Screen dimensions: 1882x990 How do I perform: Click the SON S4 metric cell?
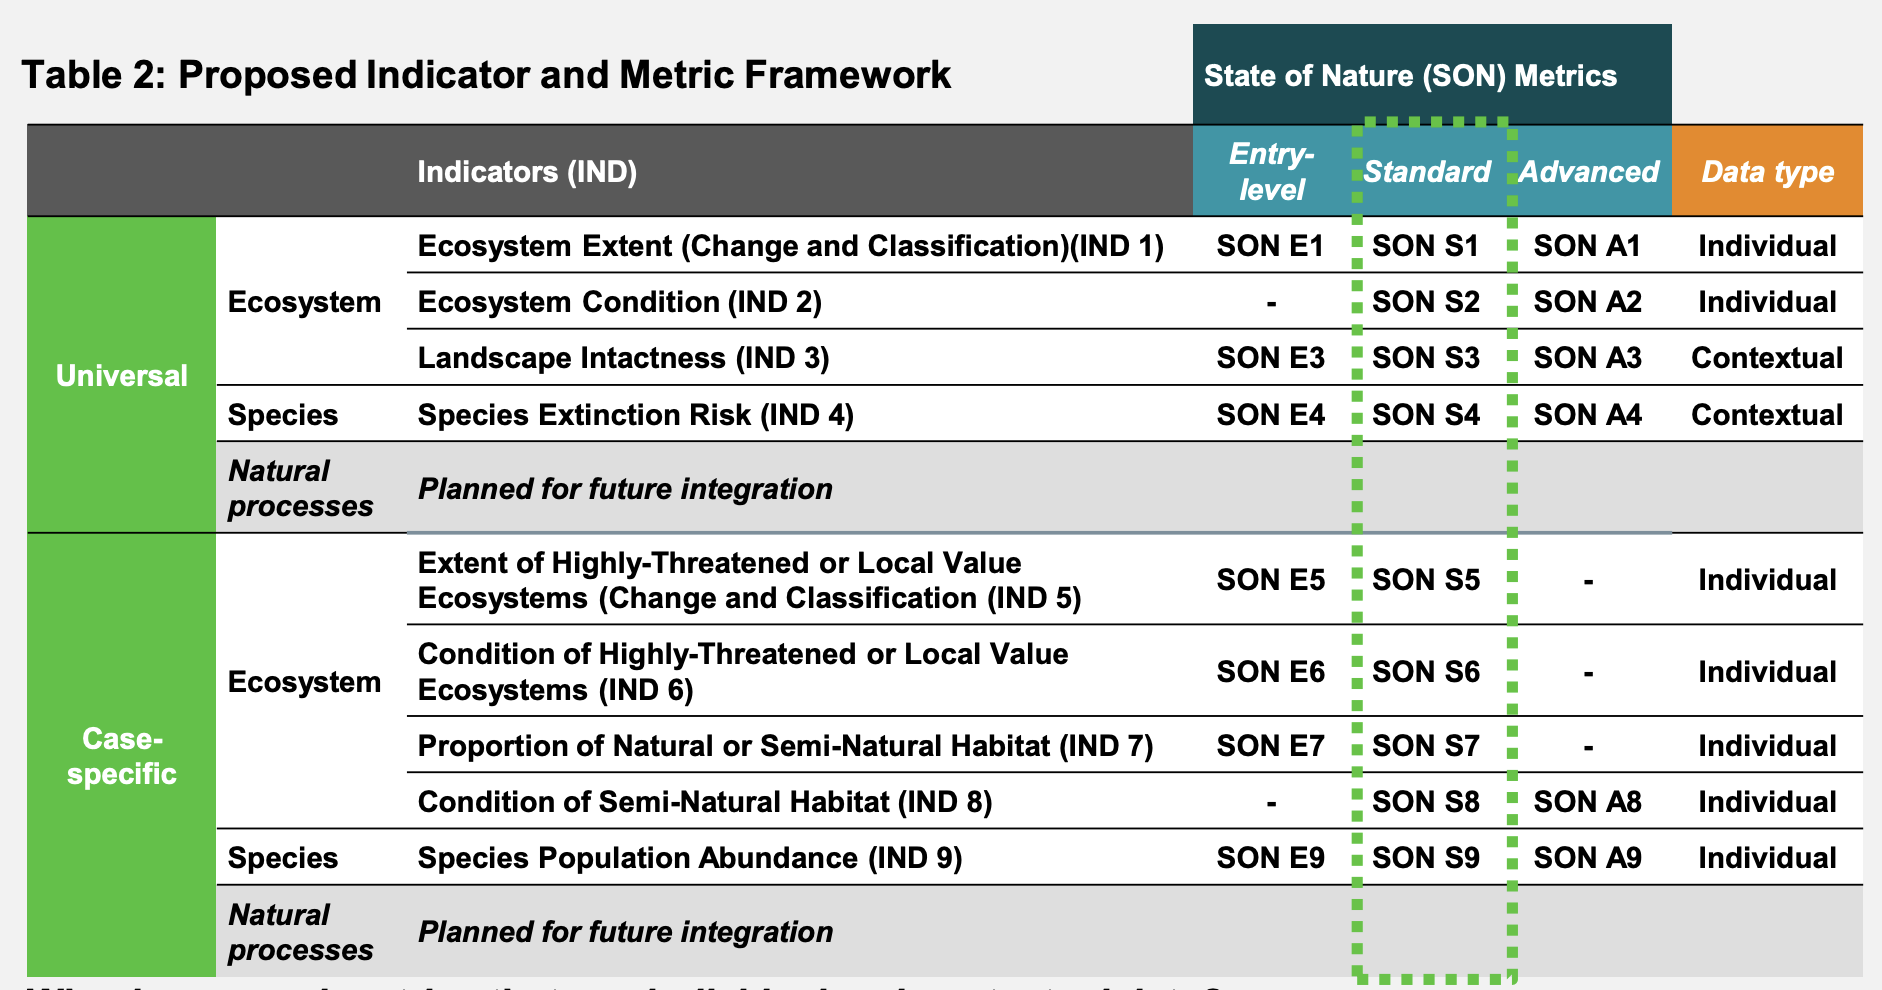[1425, 415]
